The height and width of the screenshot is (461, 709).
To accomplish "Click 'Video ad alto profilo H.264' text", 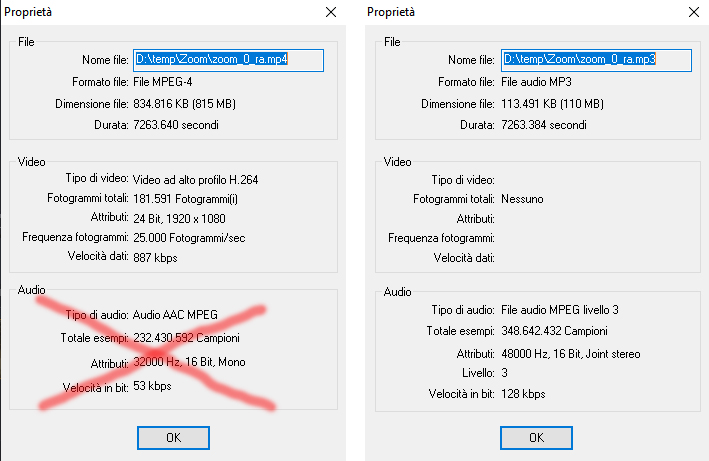I will point(195,180).
